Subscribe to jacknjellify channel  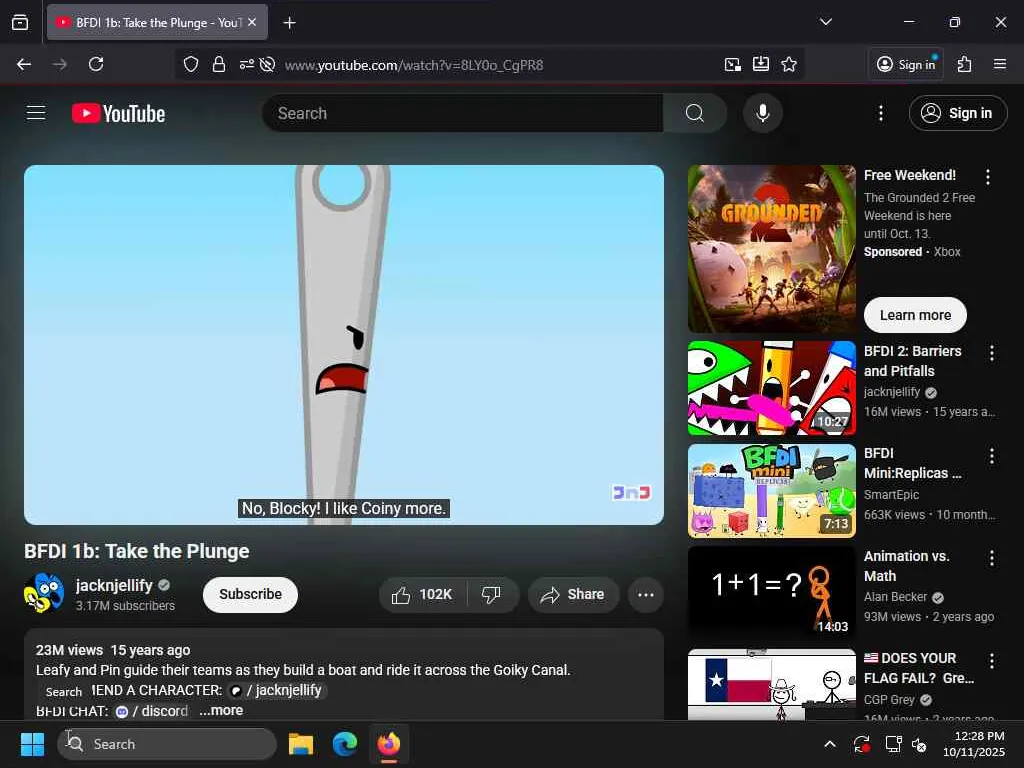click(x=250, y=594)
